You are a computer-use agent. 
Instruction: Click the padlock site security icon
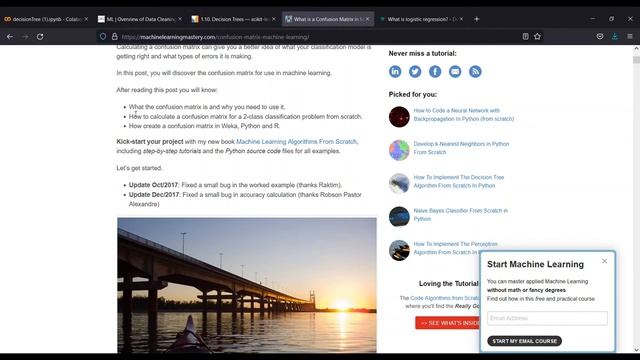click(x=115, y=37)
